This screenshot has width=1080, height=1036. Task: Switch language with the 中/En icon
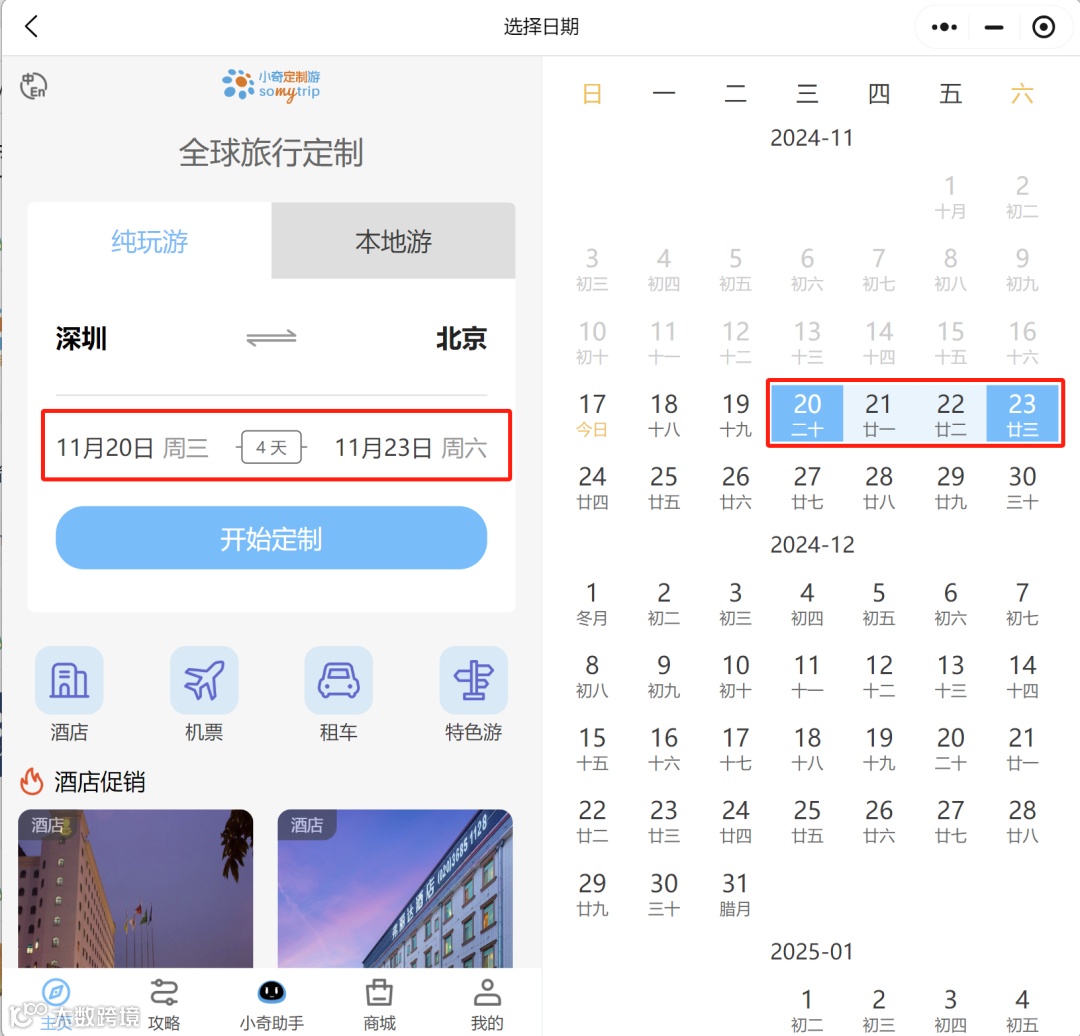33,86
